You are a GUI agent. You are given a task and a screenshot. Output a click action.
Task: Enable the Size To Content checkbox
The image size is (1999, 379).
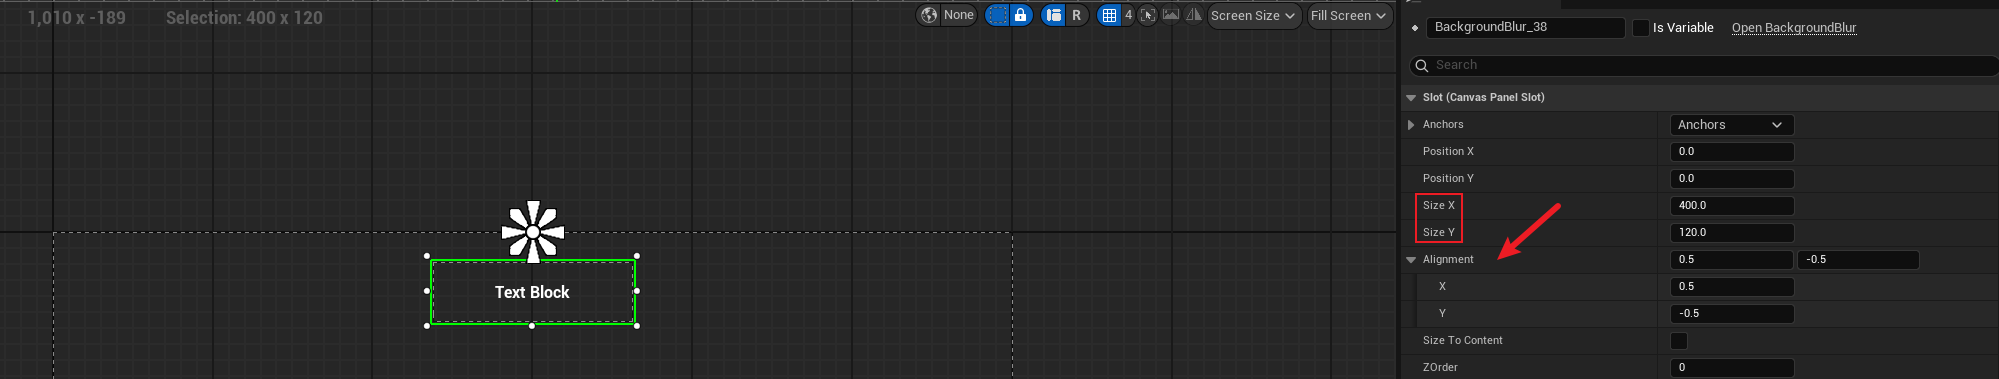[1679, 341]
